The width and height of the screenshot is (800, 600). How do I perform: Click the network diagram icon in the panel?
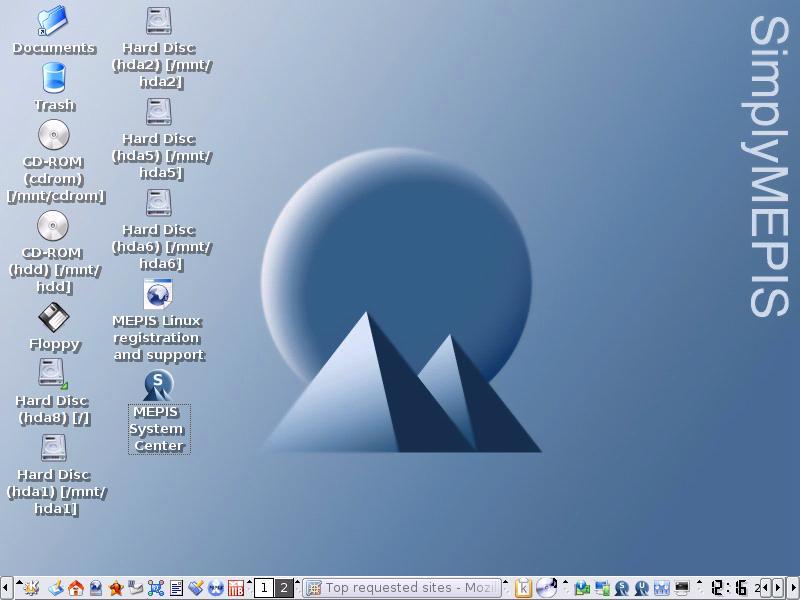tap(156, 588)
